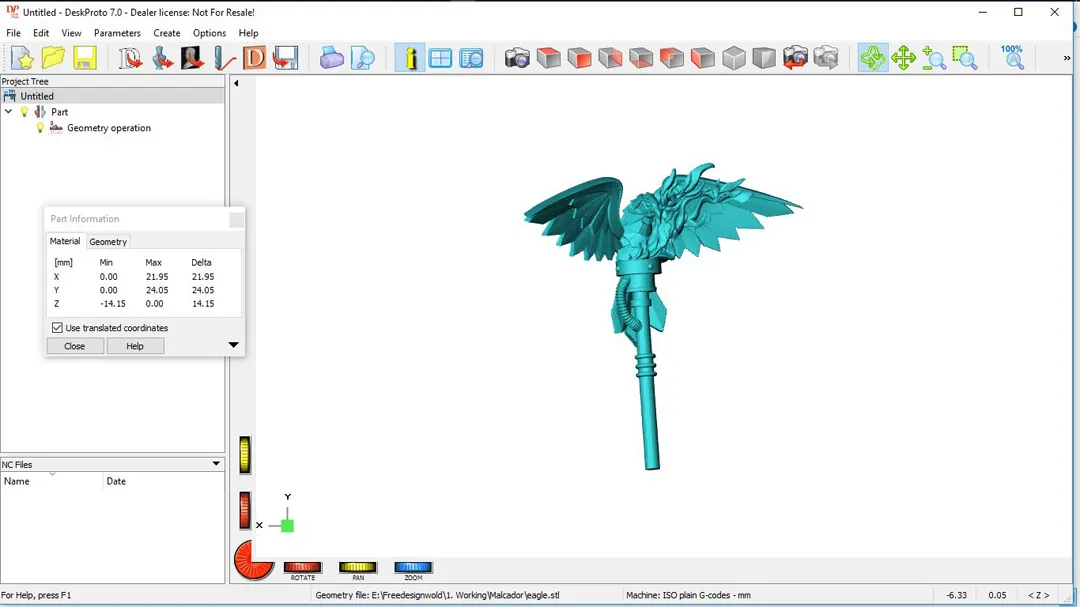This screenshot has width=1080, height=607.
Task: Open the Options menu
Action: coord(209,33)
